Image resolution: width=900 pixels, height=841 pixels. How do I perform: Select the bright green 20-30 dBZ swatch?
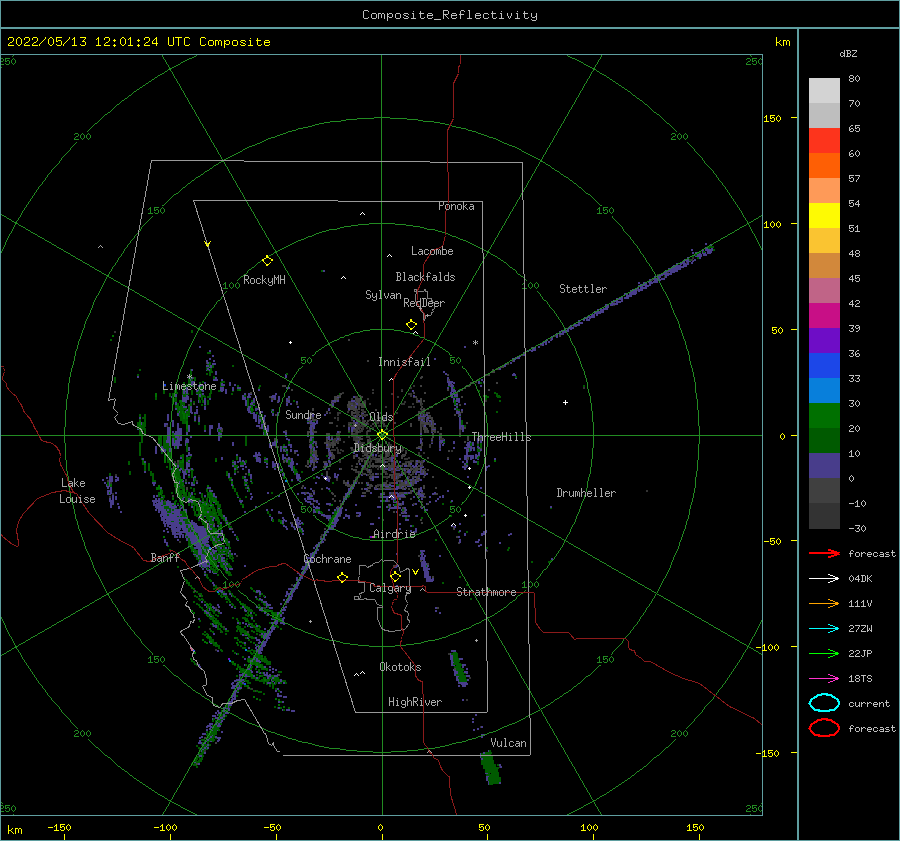click(x=824, y=415)
